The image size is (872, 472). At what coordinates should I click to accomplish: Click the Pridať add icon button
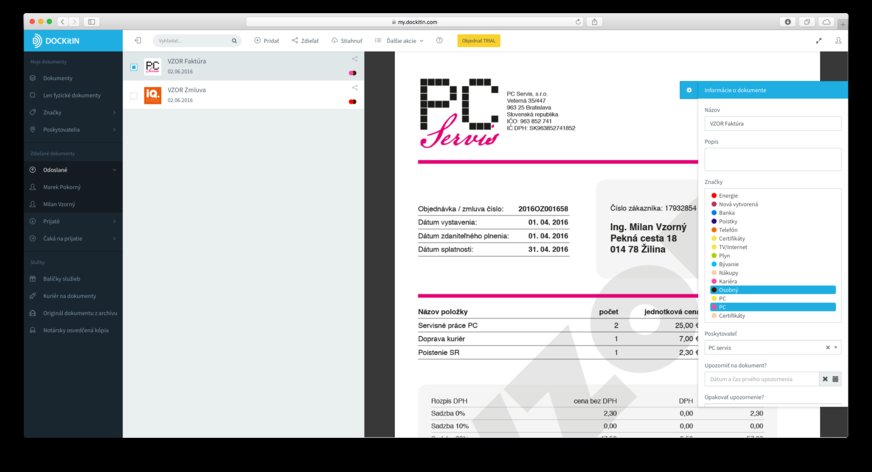tap(257, 41)
